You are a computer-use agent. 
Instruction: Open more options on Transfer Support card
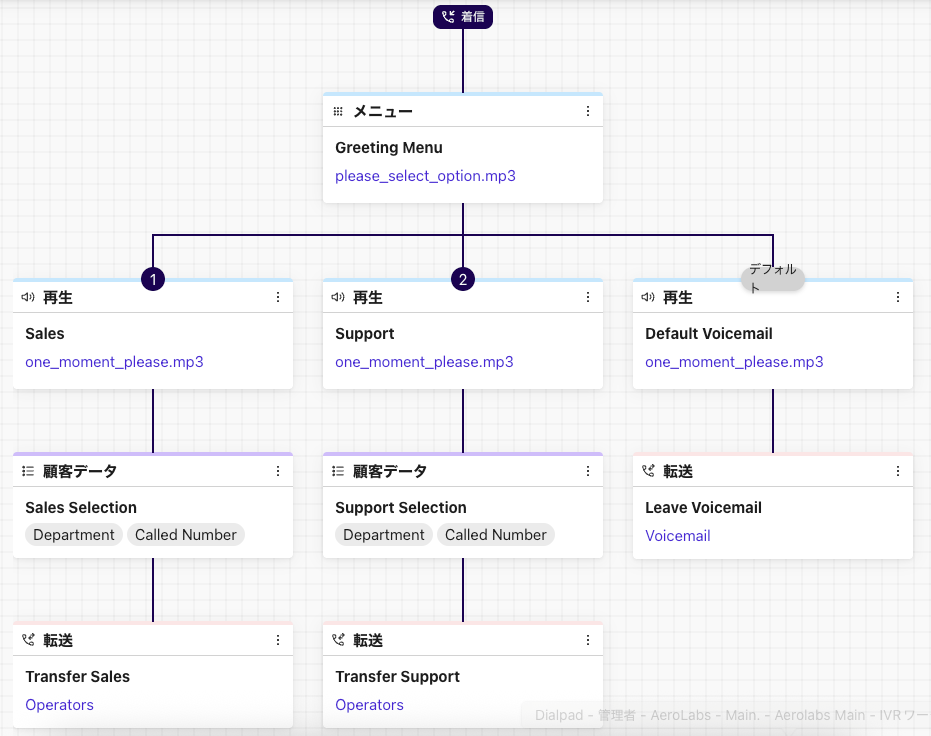click(588, 640)
